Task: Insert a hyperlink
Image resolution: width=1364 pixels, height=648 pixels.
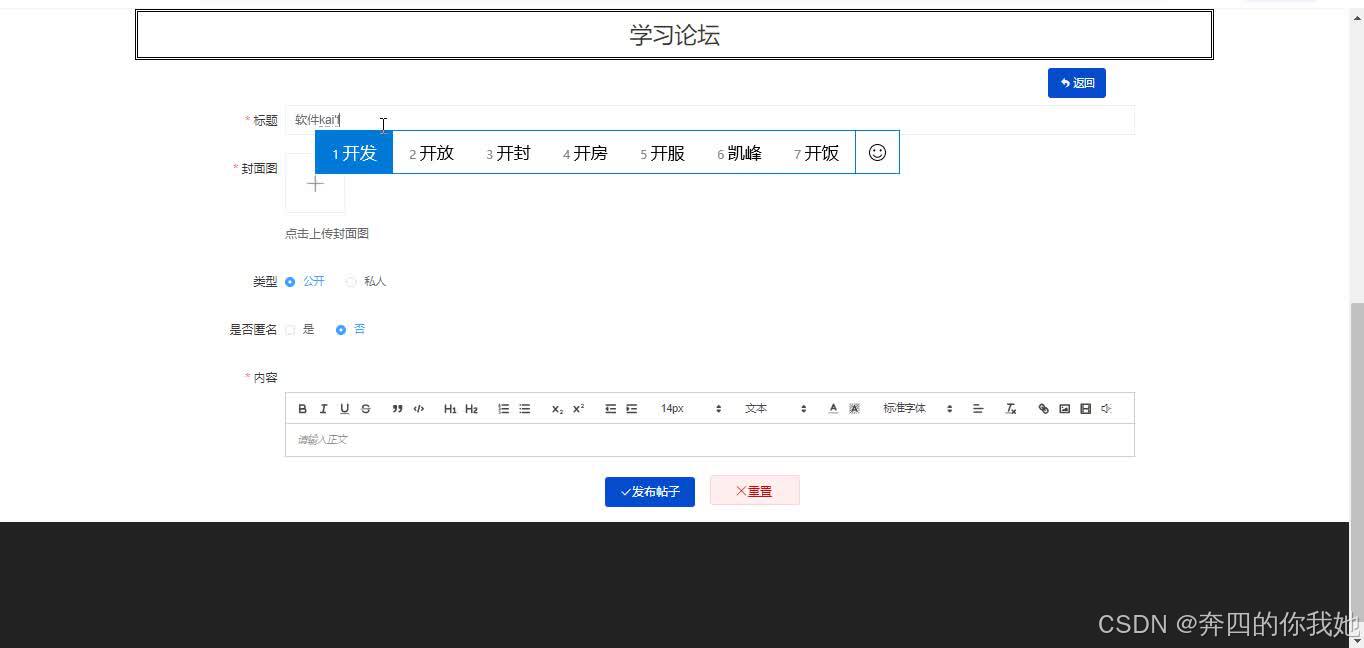Action: (1043, 409)
